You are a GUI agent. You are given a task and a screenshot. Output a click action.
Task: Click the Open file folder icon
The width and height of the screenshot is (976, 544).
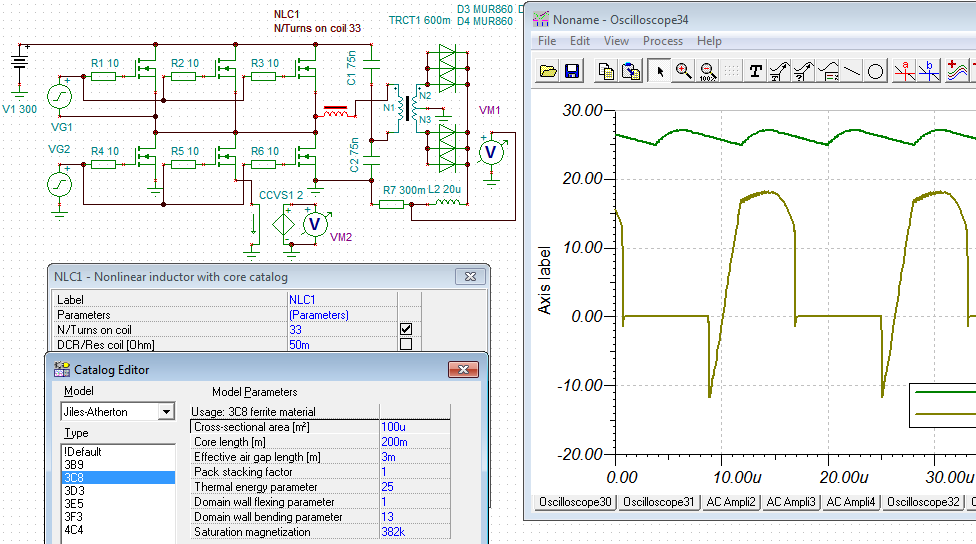click(x=548, y=71)
